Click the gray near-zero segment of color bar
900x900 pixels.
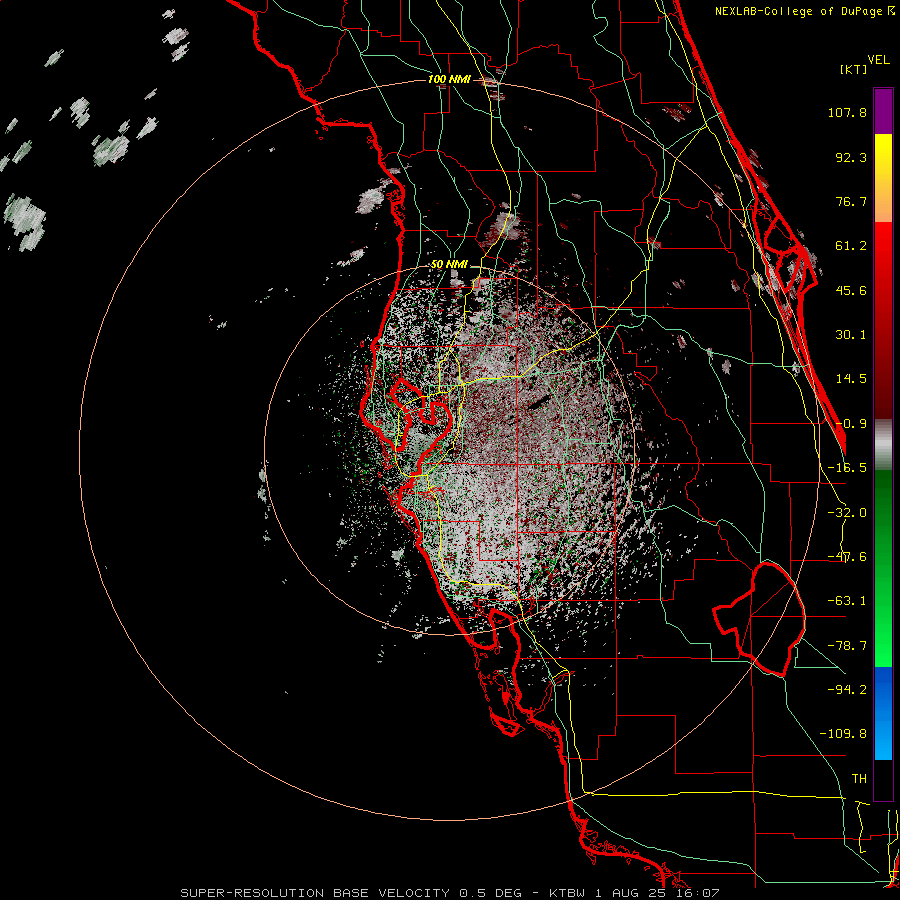coord(883,445)
